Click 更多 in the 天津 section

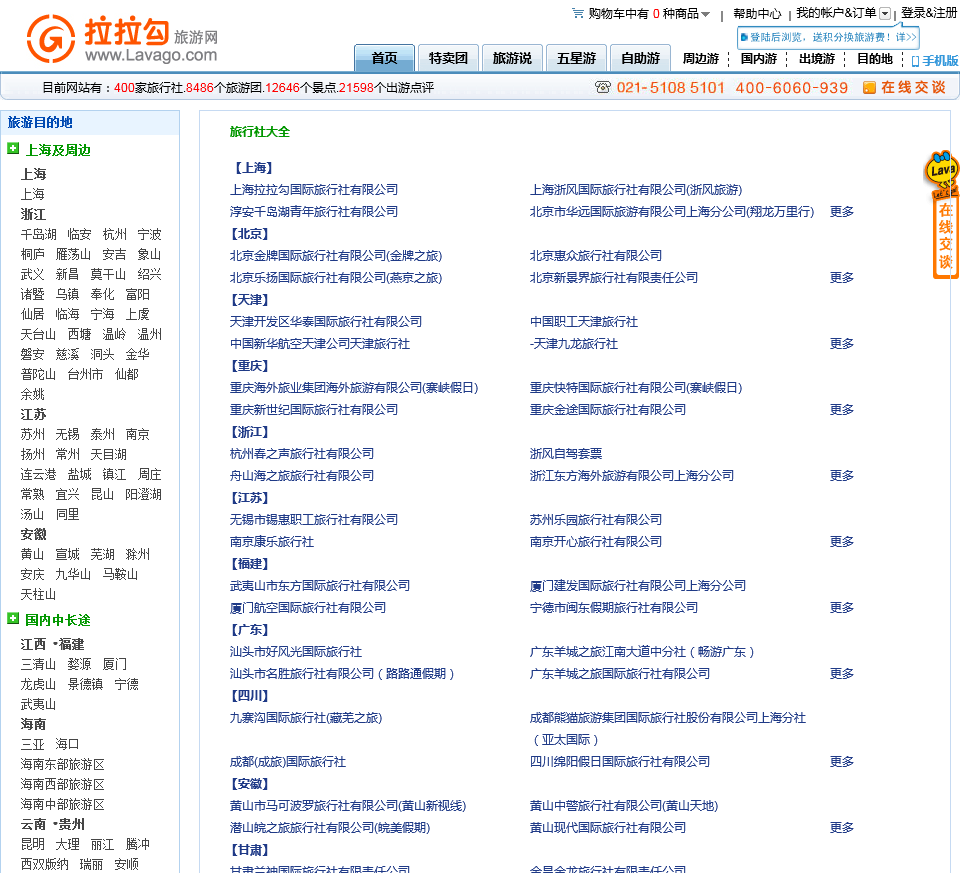842,344
